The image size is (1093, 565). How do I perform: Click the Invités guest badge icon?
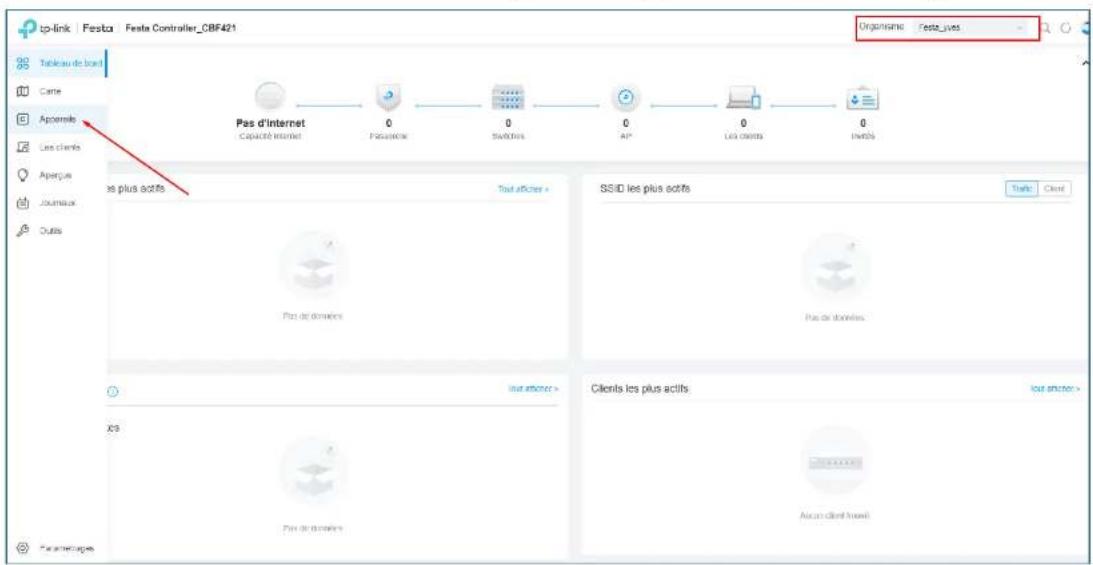862,99
